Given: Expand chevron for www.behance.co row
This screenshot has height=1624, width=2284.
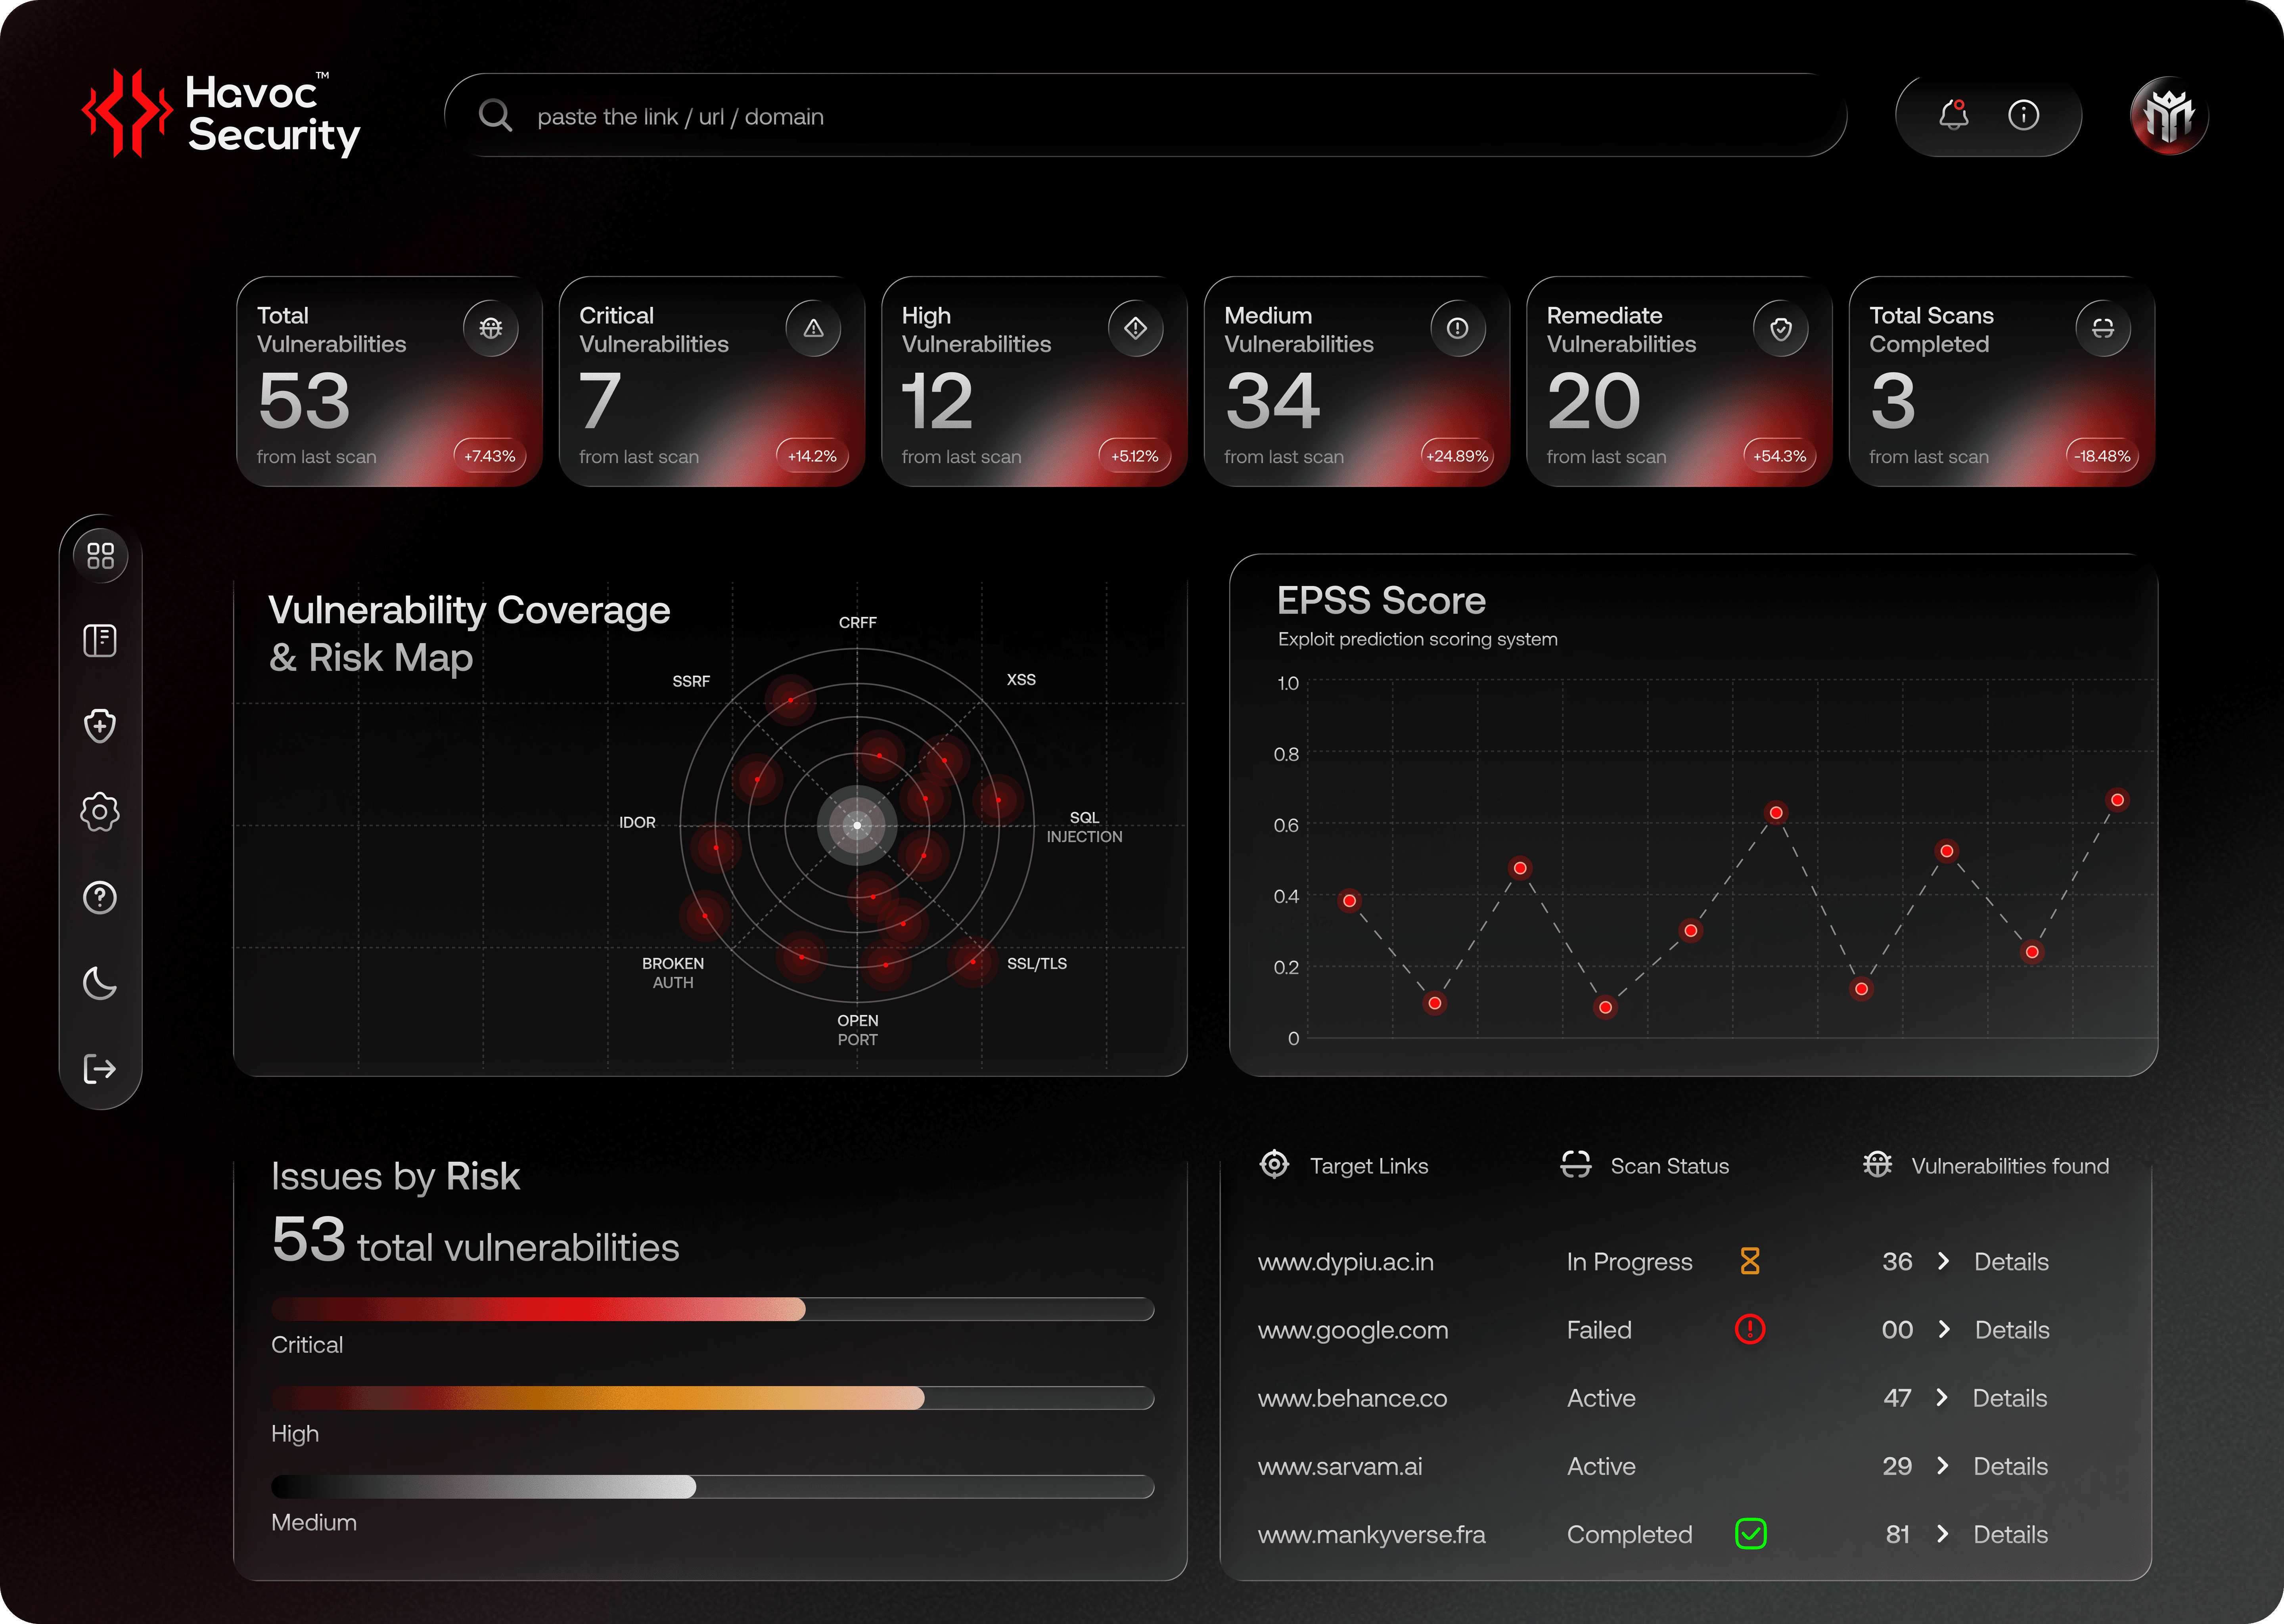Looking at the screenshot, I should coord(1942,1397).
